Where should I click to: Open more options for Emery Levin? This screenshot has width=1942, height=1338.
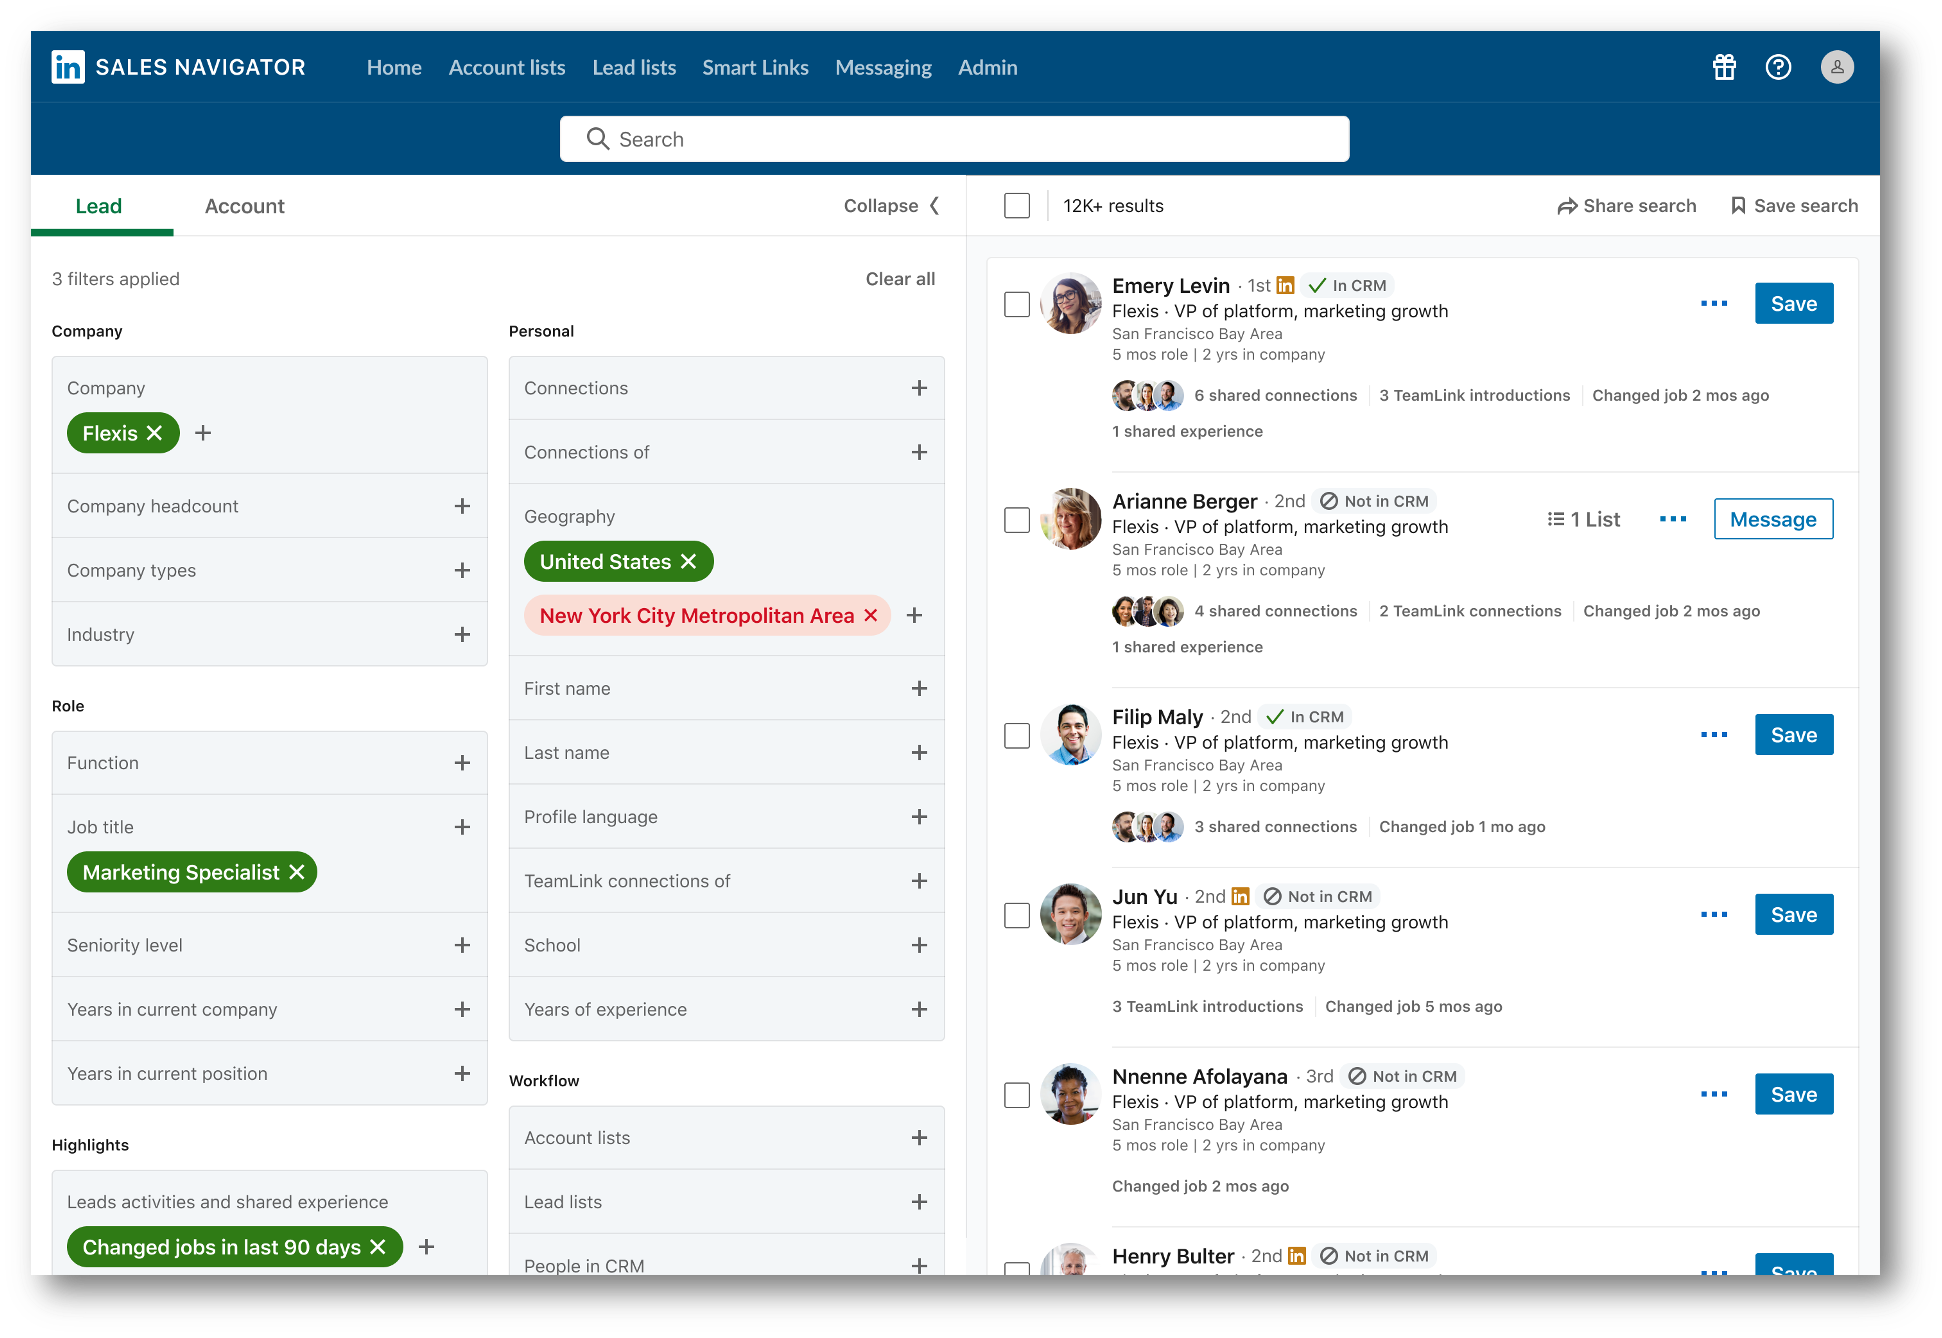coord(1714,303)
